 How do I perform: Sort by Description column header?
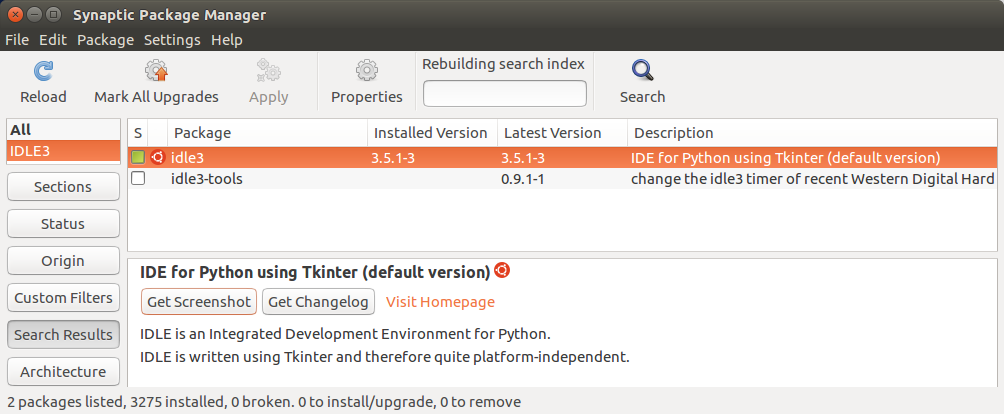pyautogui.click(x=813, y=133)
